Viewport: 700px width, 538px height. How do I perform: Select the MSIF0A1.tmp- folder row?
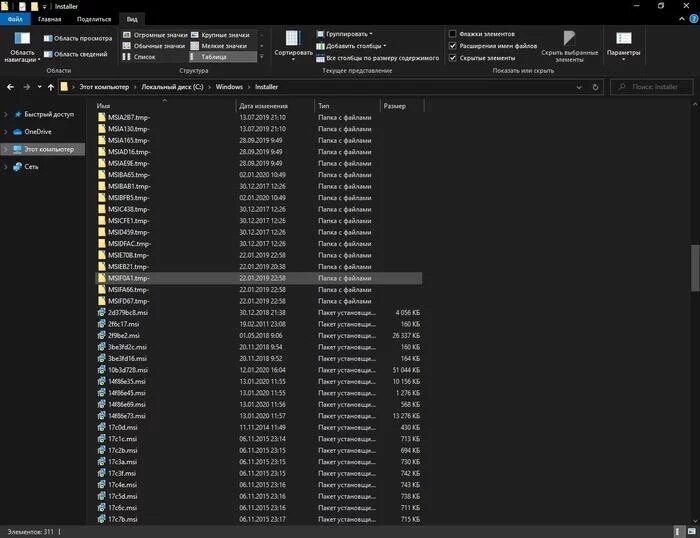(258, 278)
